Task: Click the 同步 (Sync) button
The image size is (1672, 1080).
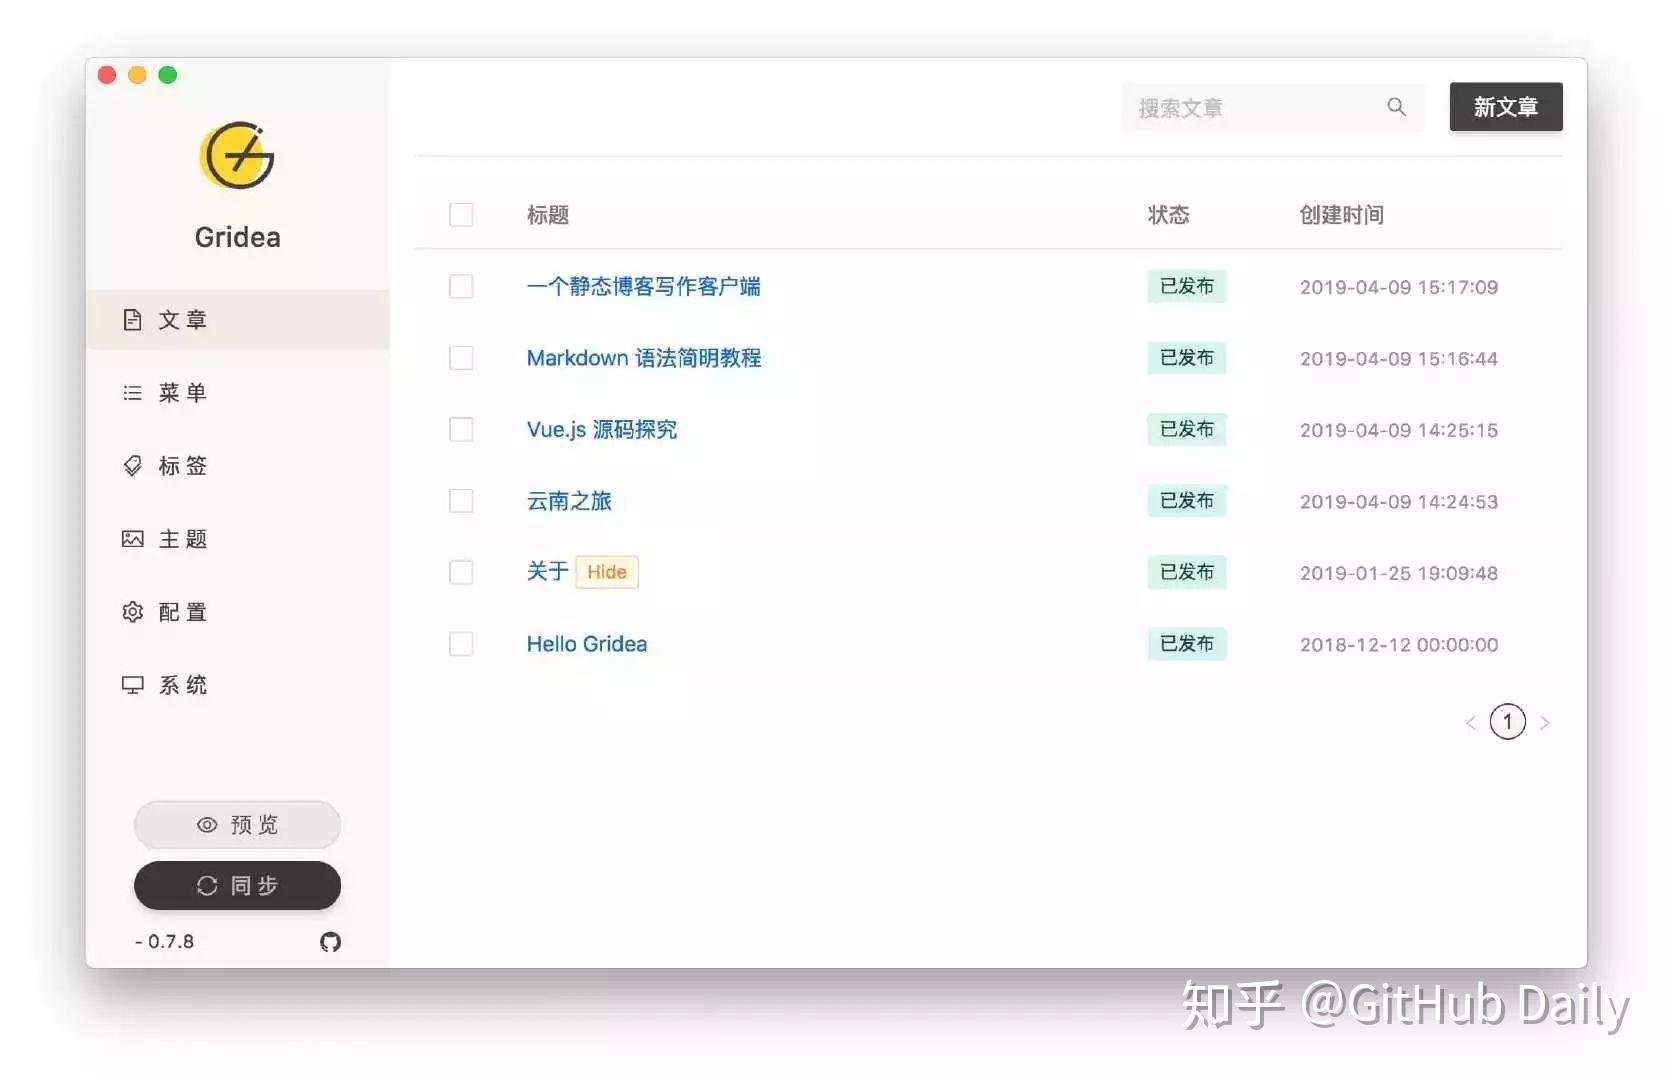Action: (x=237, y=886)
